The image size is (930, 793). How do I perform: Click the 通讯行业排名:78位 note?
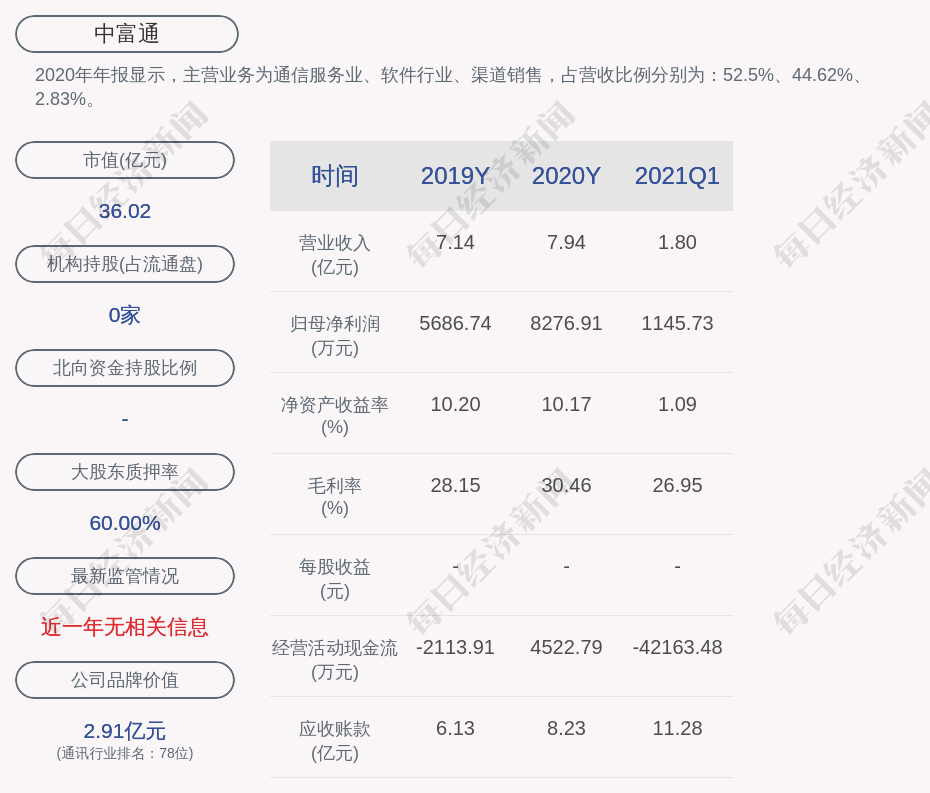click(125, 753)
